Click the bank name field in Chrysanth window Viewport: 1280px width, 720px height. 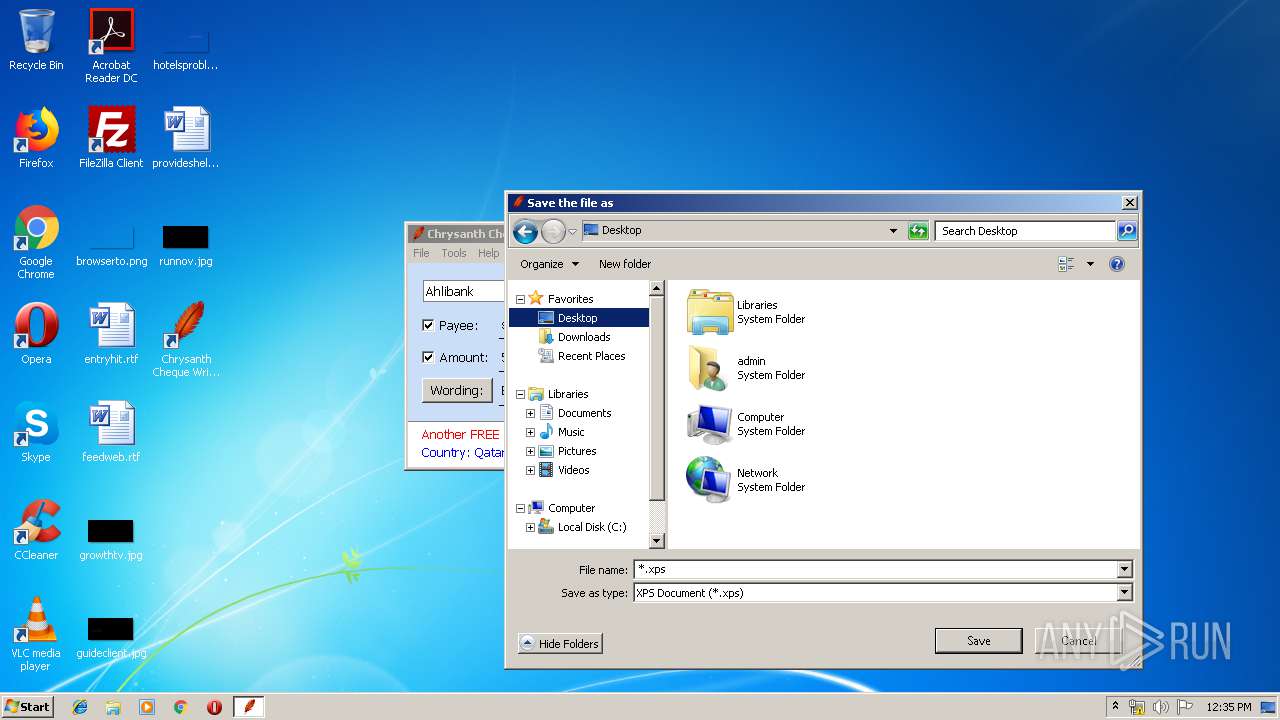(462, 292)
